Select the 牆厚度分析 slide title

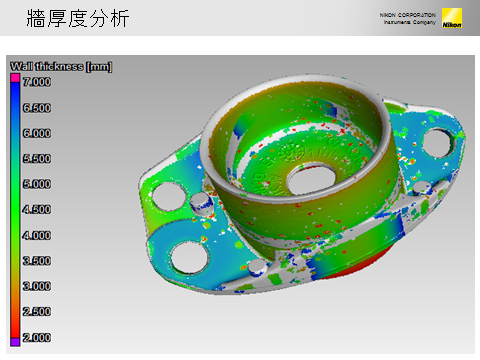(x=78, y=18)
